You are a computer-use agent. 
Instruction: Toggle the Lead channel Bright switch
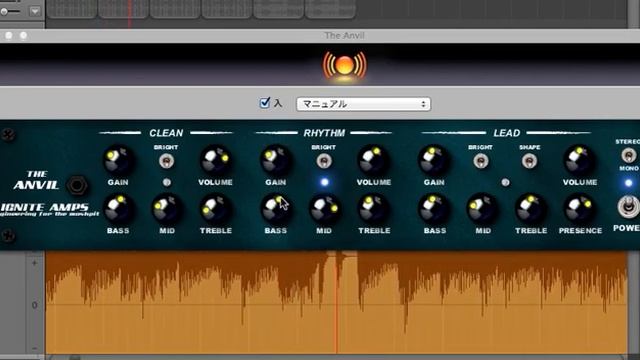481,161
